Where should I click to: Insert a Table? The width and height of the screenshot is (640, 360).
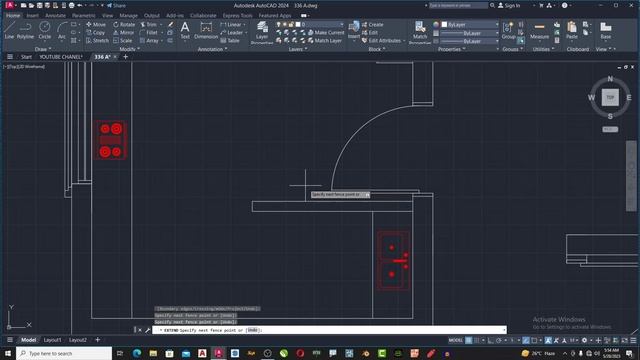click(230, 41)
